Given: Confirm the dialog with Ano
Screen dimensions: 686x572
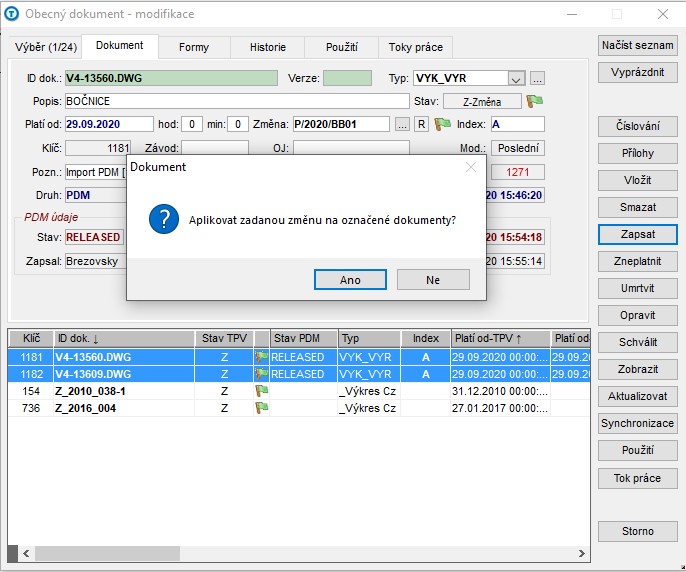Looking at the screenshot, I should pos(350,280).
